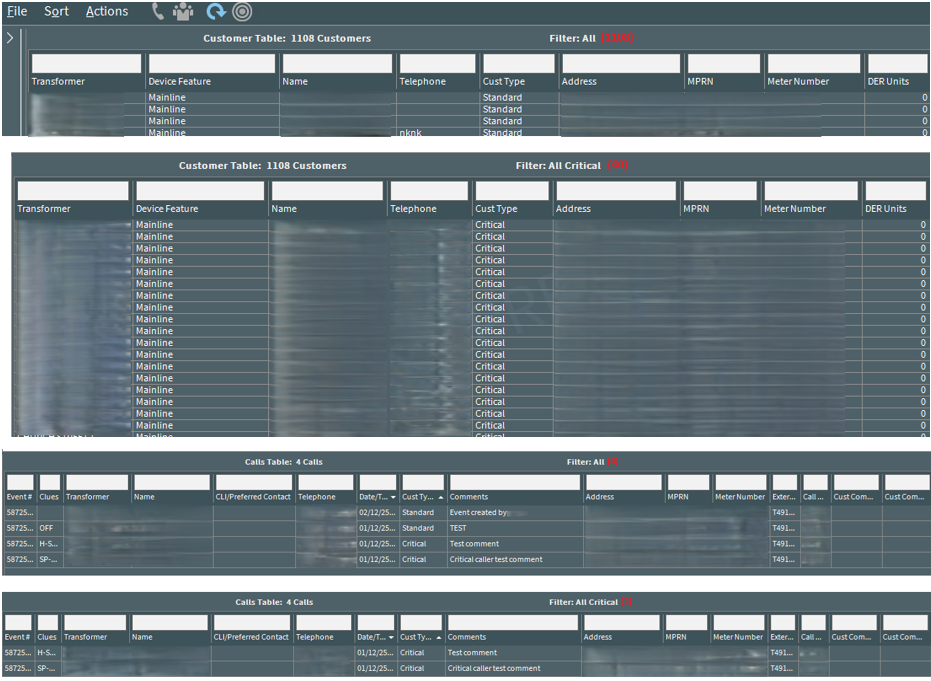Click Address filter field in All Critical Customer Table
This screenshot has width=931, height=681.
[x=616, y=191]
